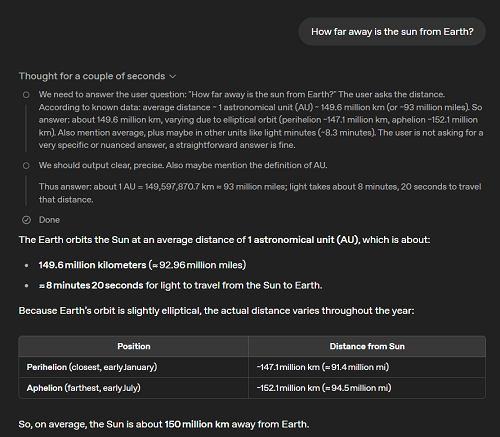The image size is (500, 437).
Task: Click the bold '1 astronomical unit (AU)' text
Action: (304, 240)
